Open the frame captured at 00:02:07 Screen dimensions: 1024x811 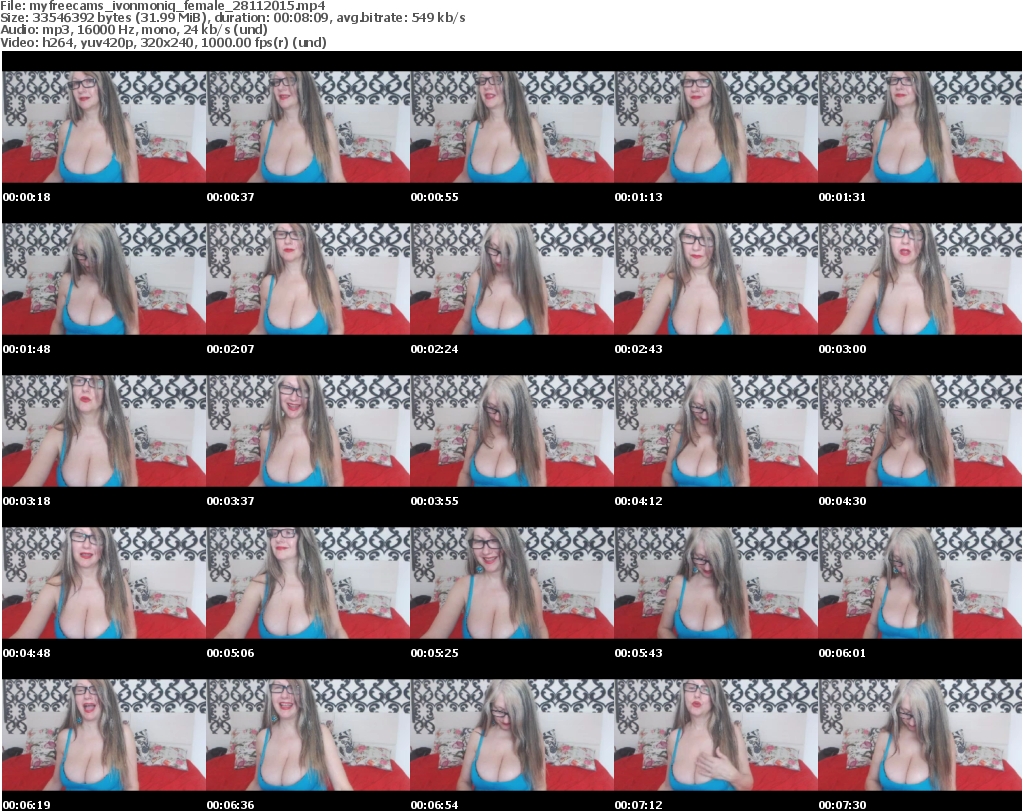(x=308, y=279)
